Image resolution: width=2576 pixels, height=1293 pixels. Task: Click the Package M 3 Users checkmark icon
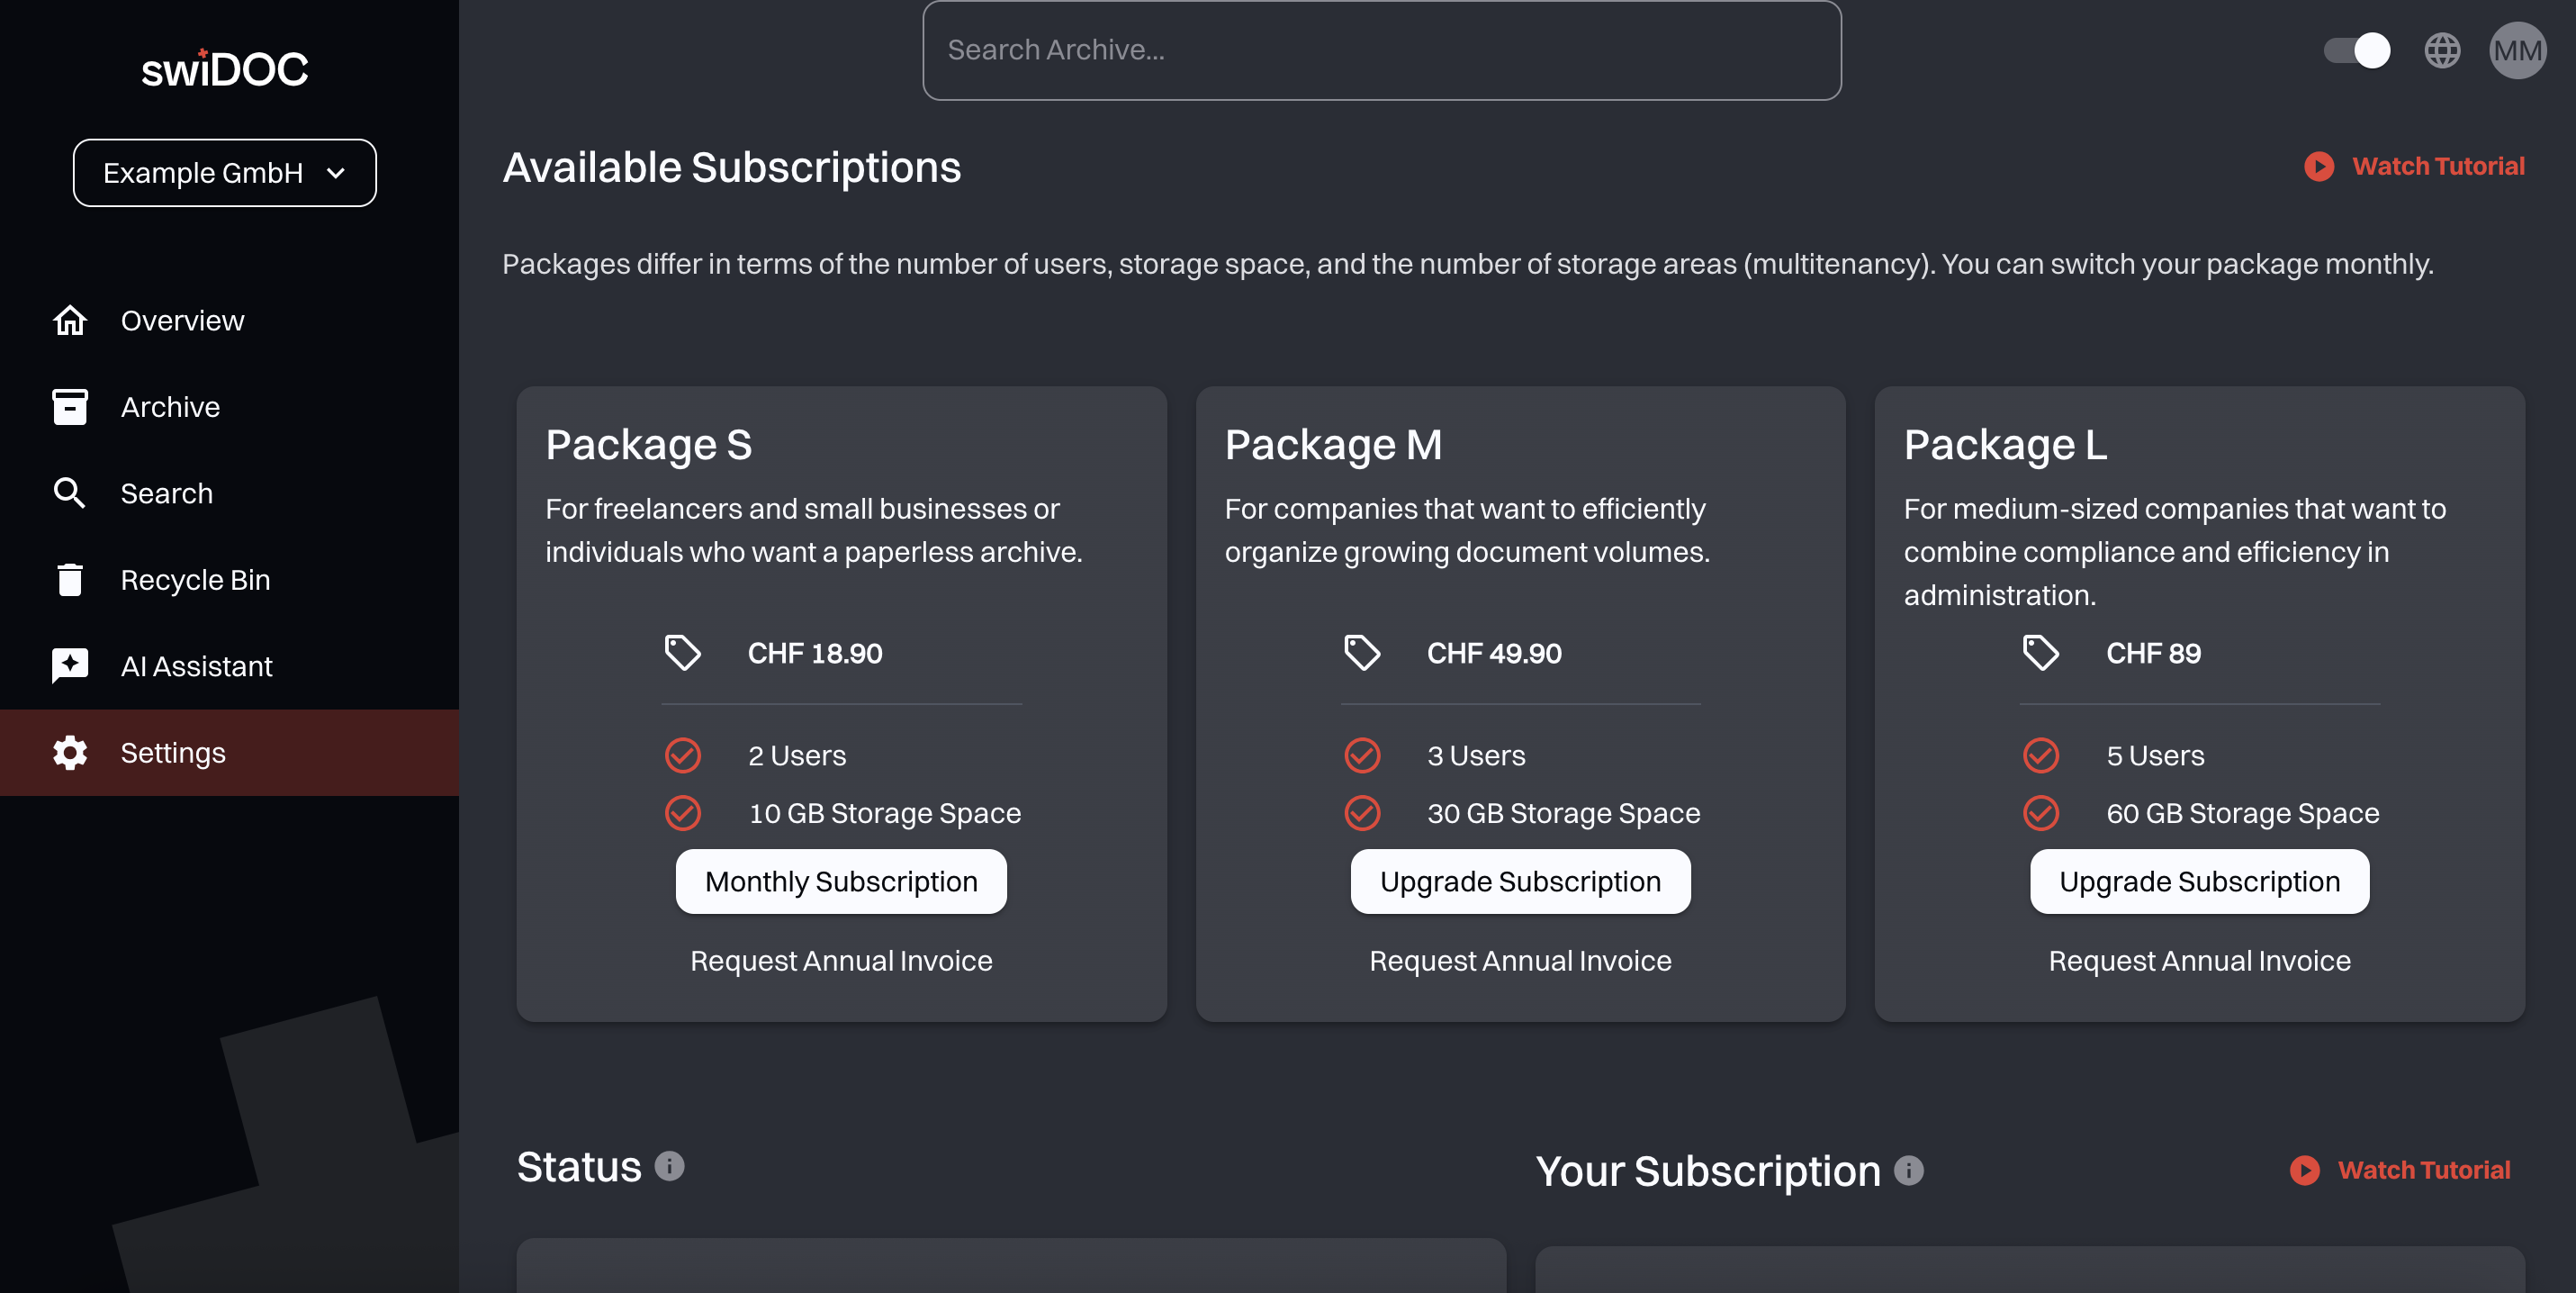coord(1362,755)
